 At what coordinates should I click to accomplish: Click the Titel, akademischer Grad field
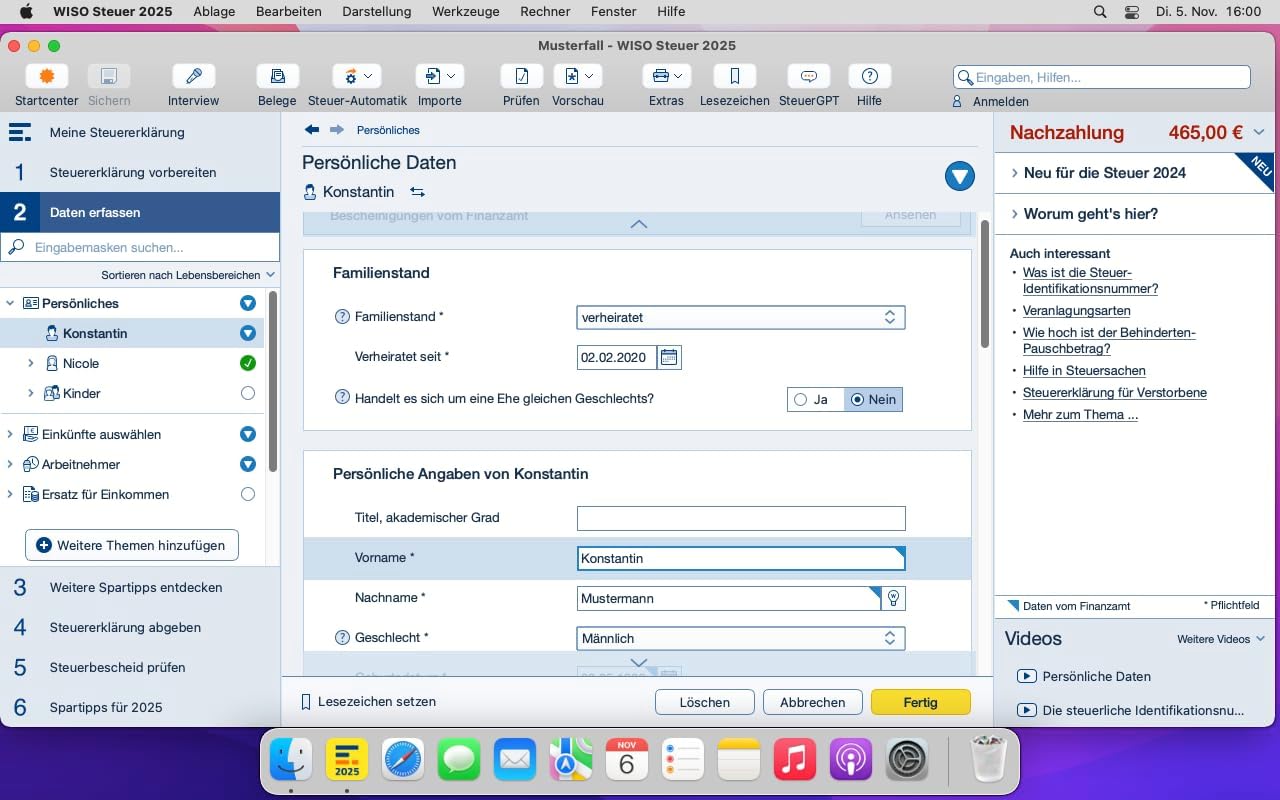tap(741, 518)
